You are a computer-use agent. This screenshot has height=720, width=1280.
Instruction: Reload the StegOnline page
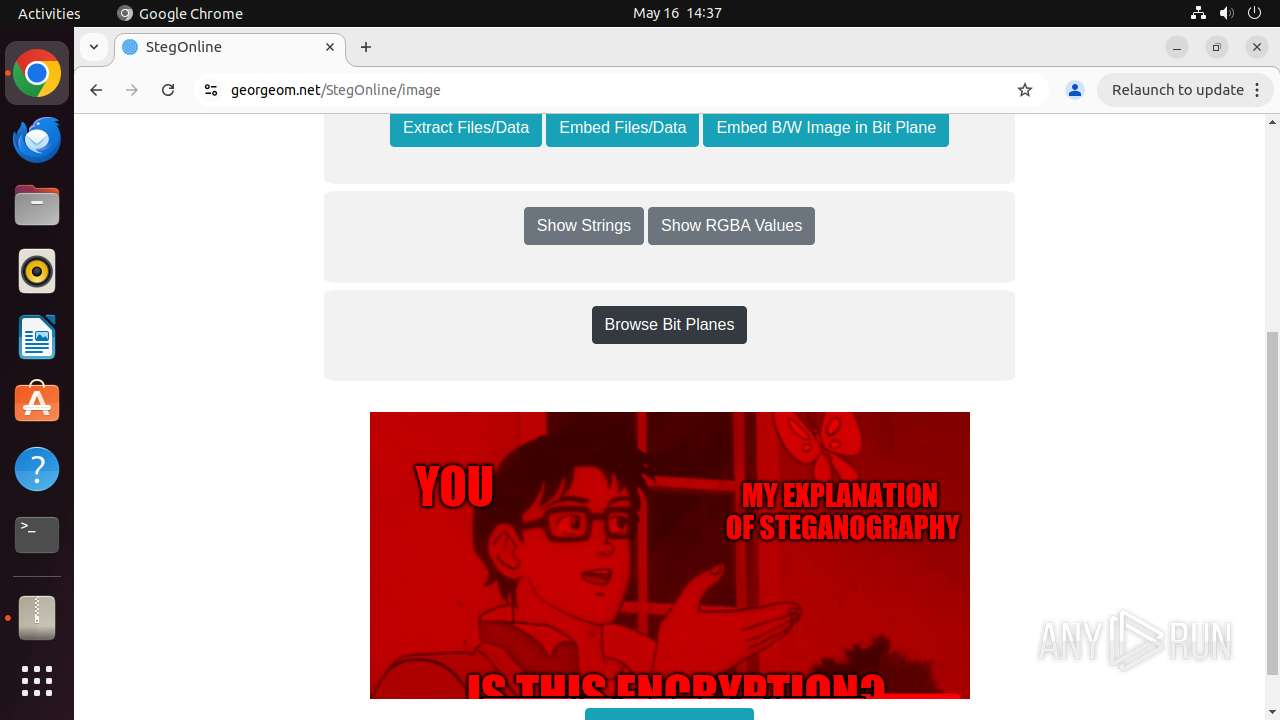pos(168,90)
